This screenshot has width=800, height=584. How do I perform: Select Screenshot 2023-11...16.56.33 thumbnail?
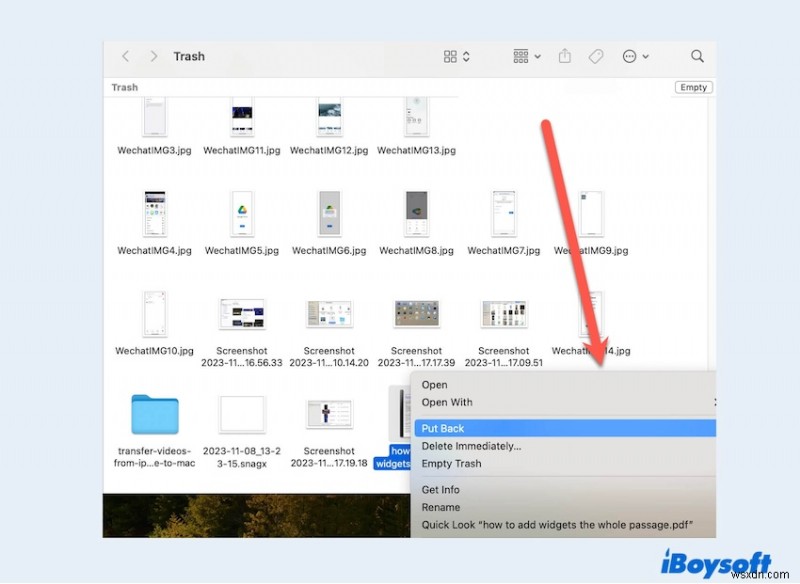tap(242, 314)
